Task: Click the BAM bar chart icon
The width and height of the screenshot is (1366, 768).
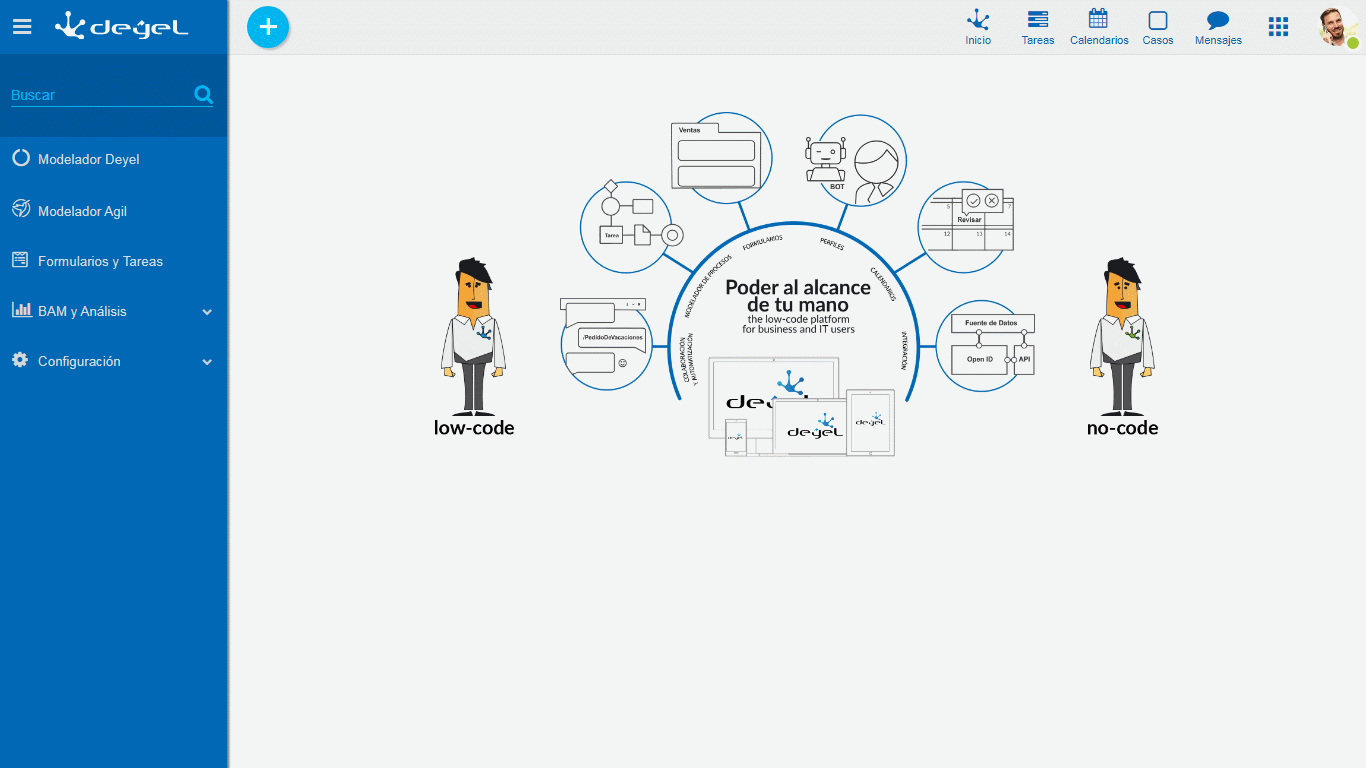Action: click(21, 310)
